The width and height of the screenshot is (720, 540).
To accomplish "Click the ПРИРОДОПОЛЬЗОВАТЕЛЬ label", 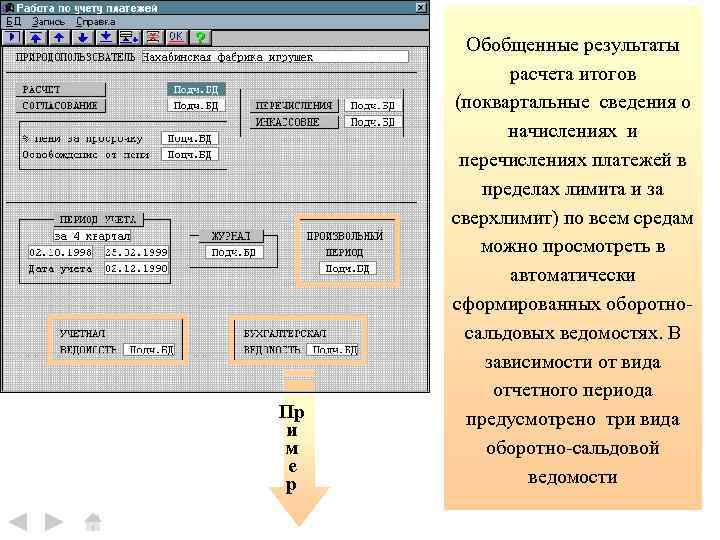I will 76,57.
